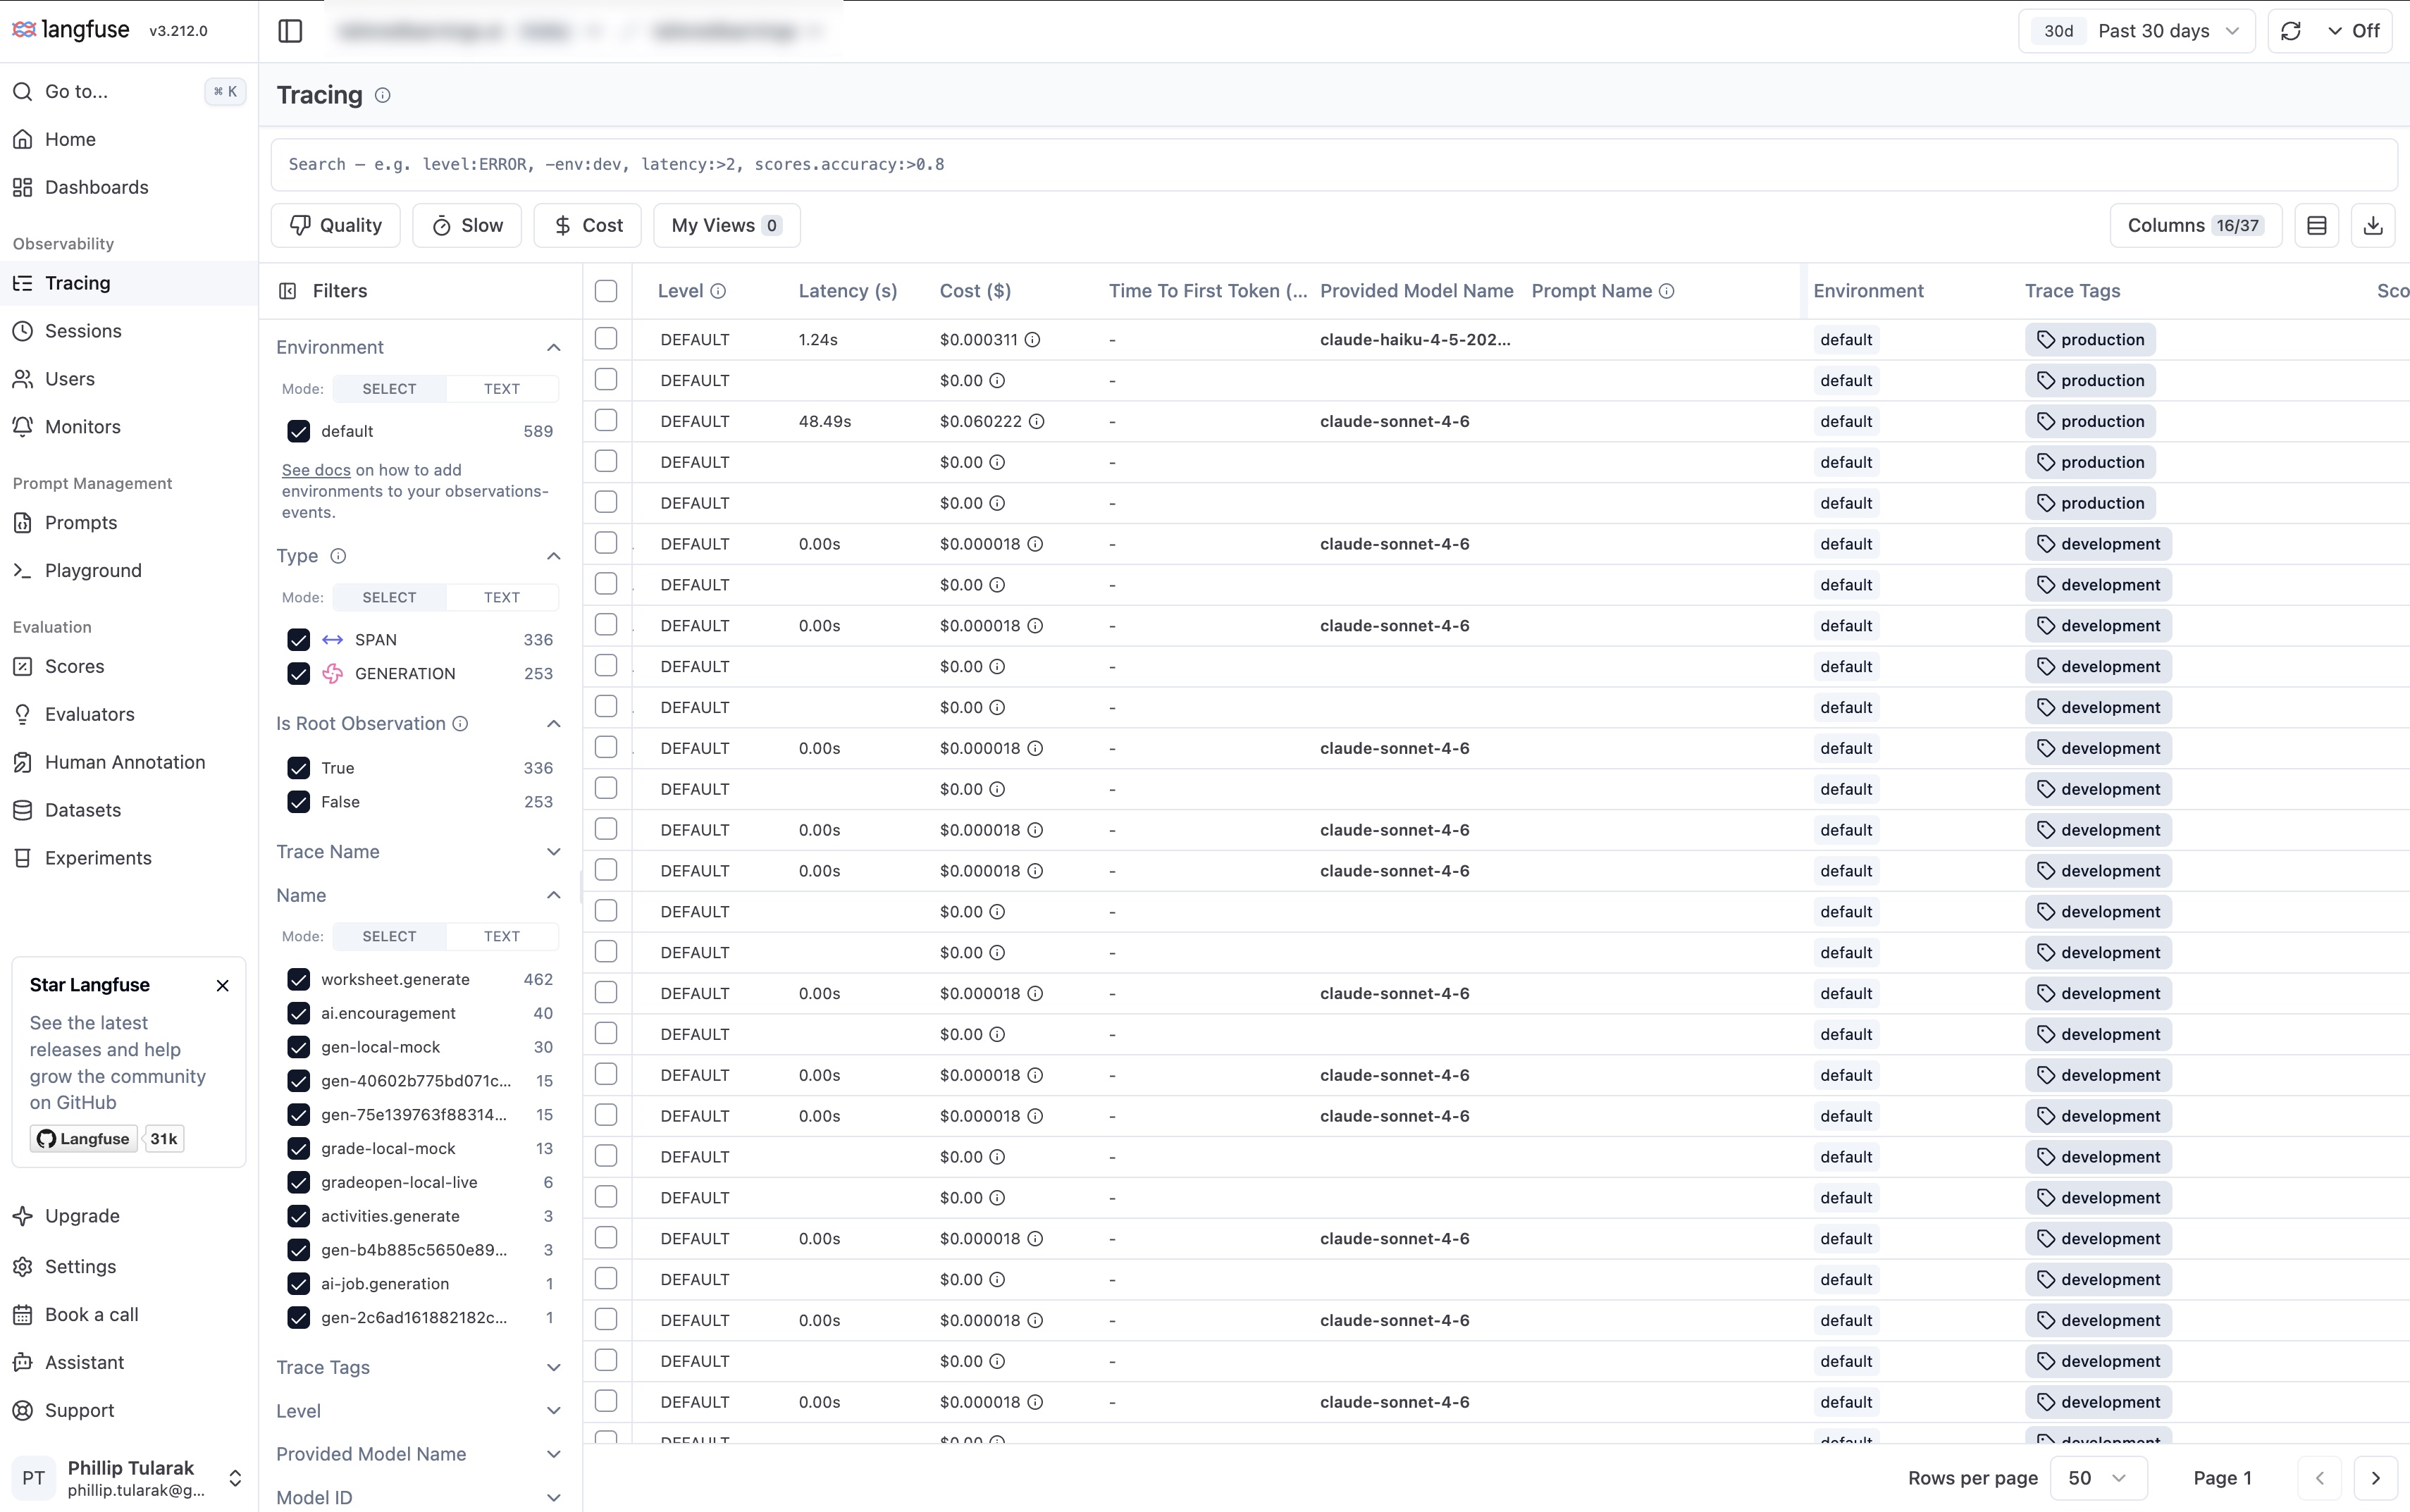Toggle the select-all rows checkbox
Screen dimensions: 2410x1512
(x=606, y=291)
